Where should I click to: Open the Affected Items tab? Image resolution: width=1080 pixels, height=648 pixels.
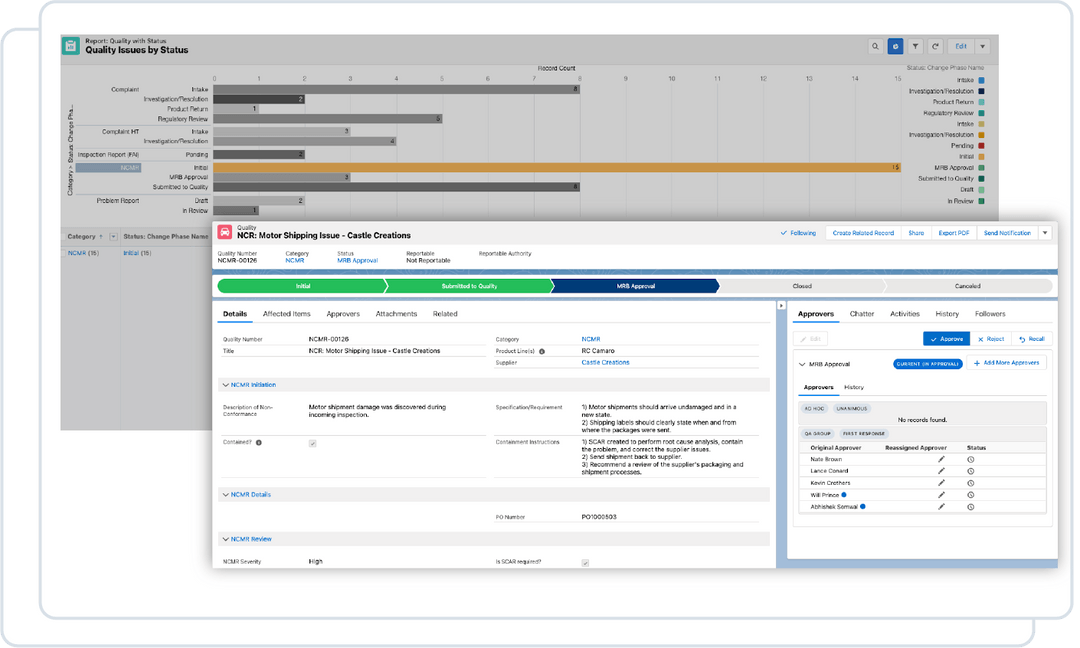285,313
